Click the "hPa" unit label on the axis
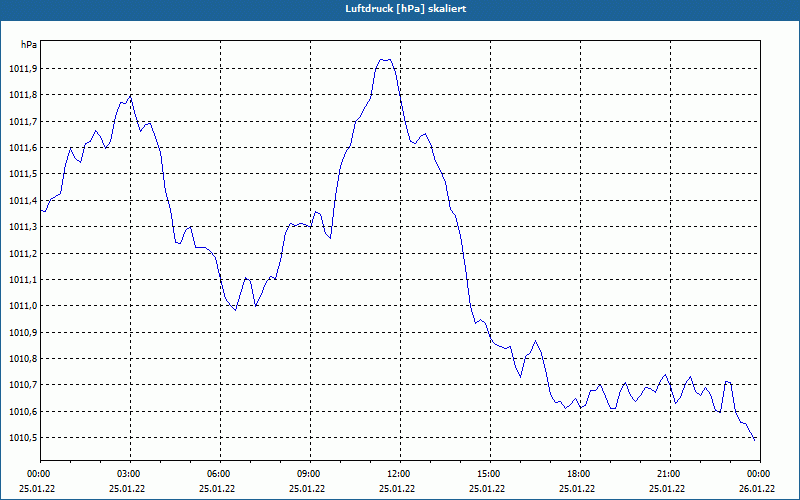The width and height of the screenshot is (800, 500). (29, 45)
